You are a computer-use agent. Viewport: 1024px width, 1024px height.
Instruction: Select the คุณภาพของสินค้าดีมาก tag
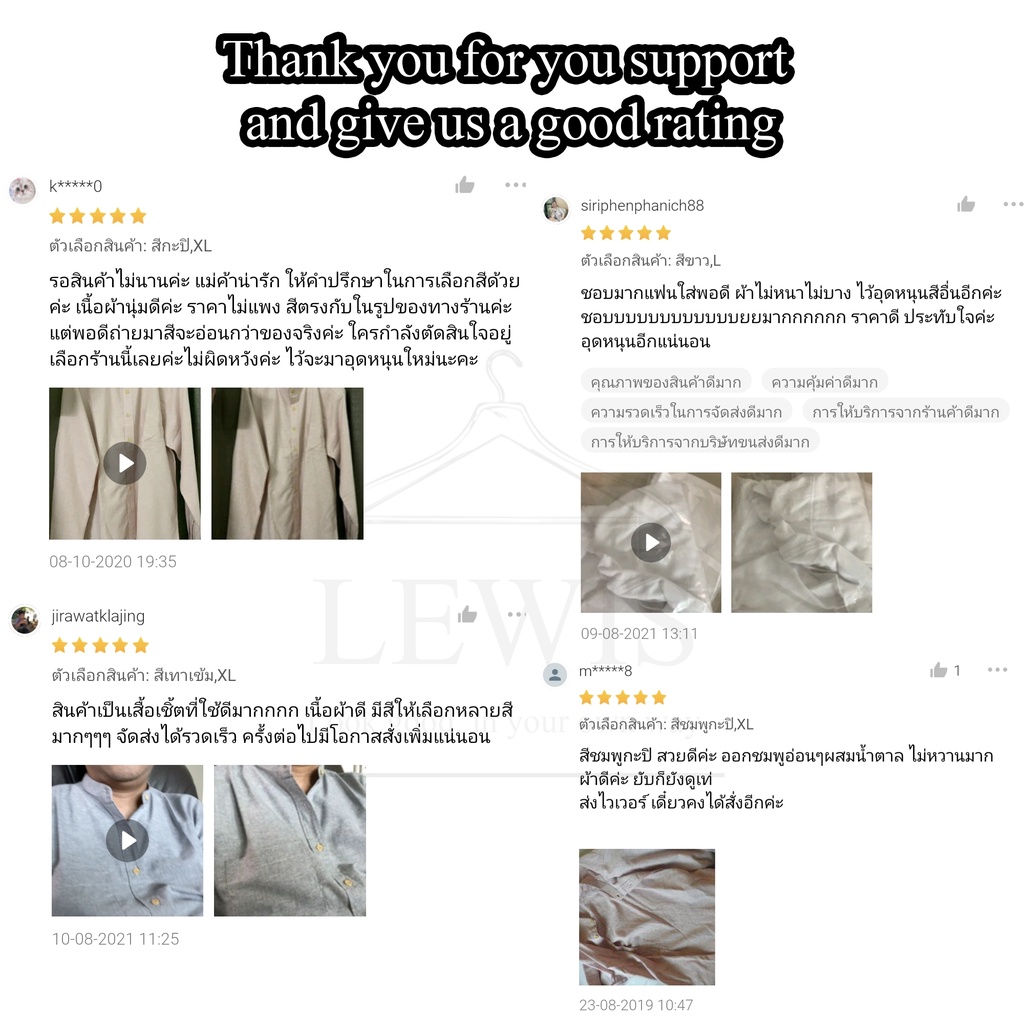665,381
